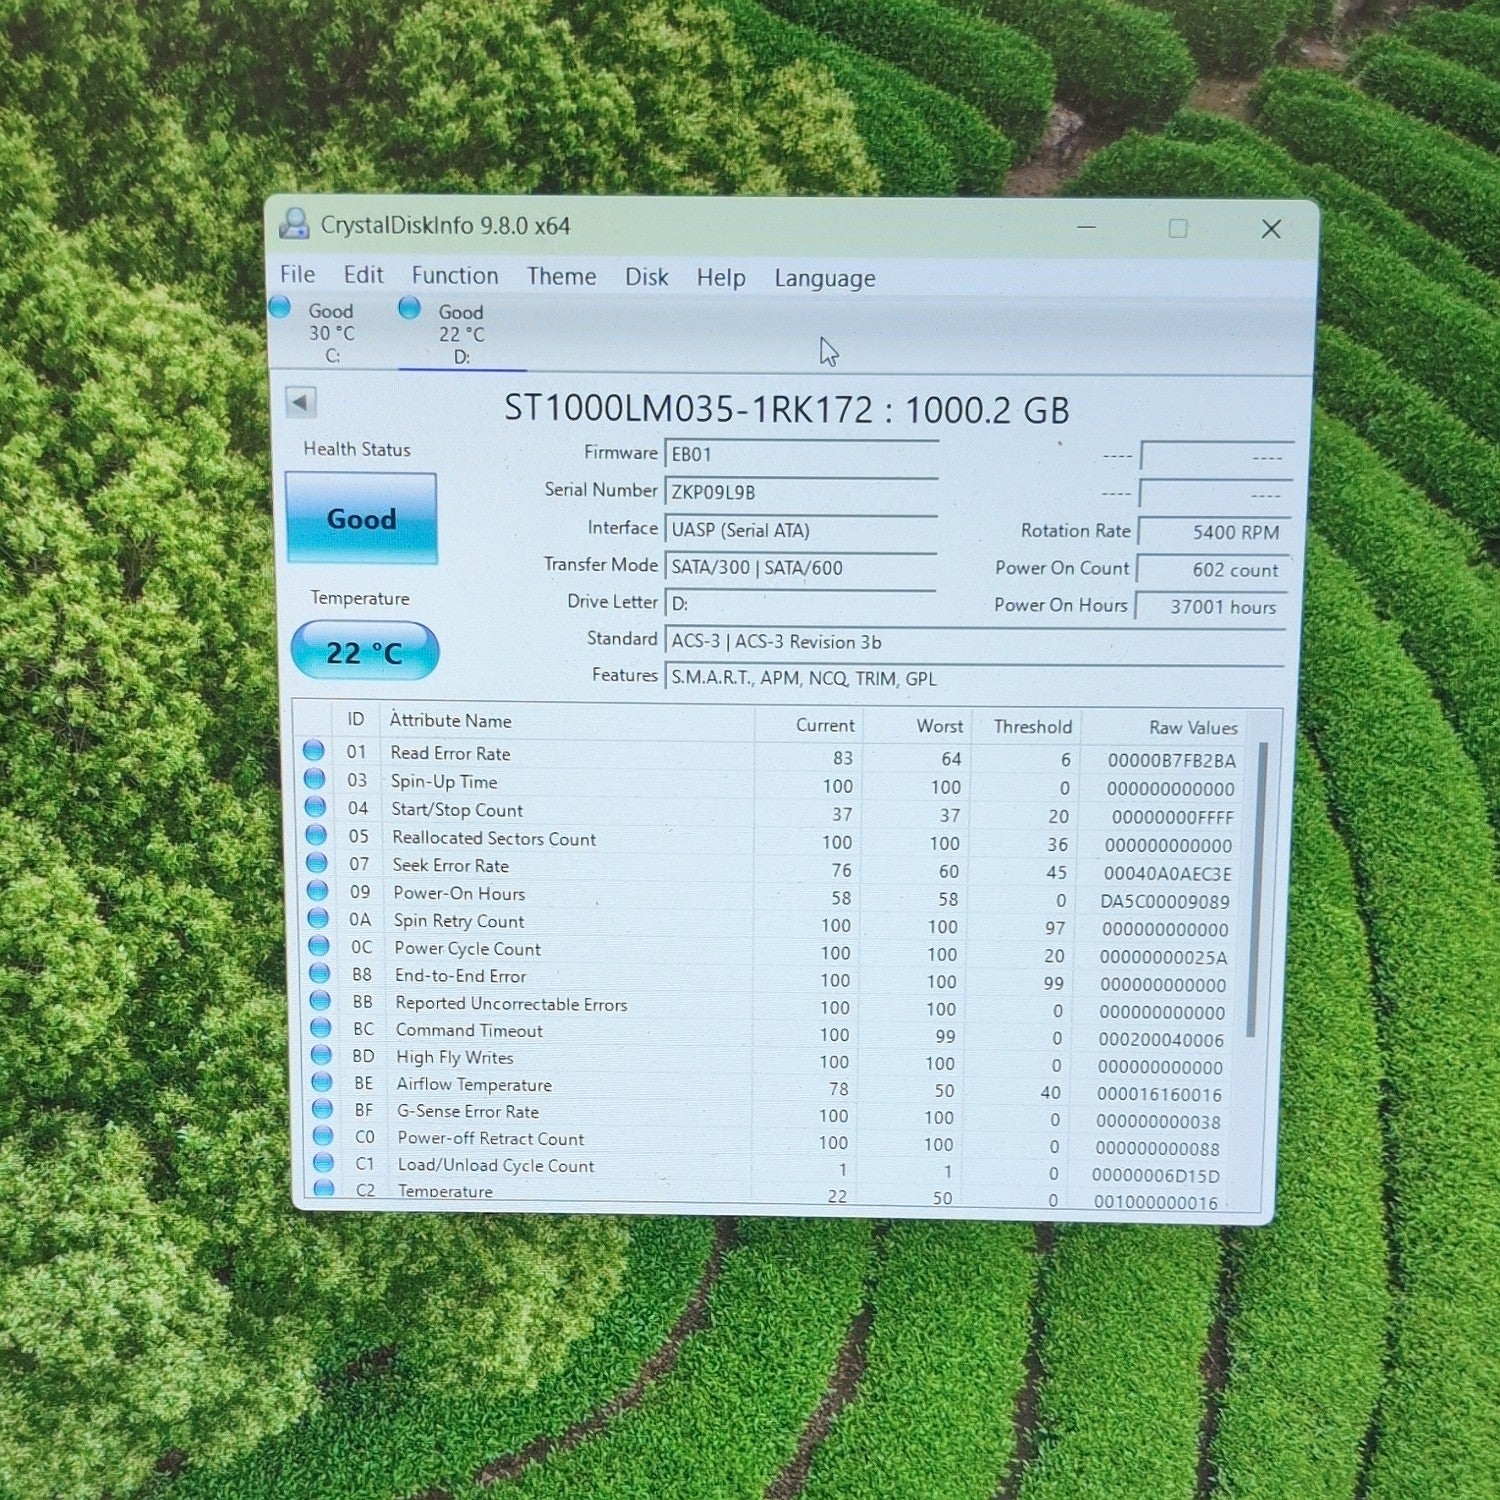Select the Command Timeout attribute name

pos(469,1030)
